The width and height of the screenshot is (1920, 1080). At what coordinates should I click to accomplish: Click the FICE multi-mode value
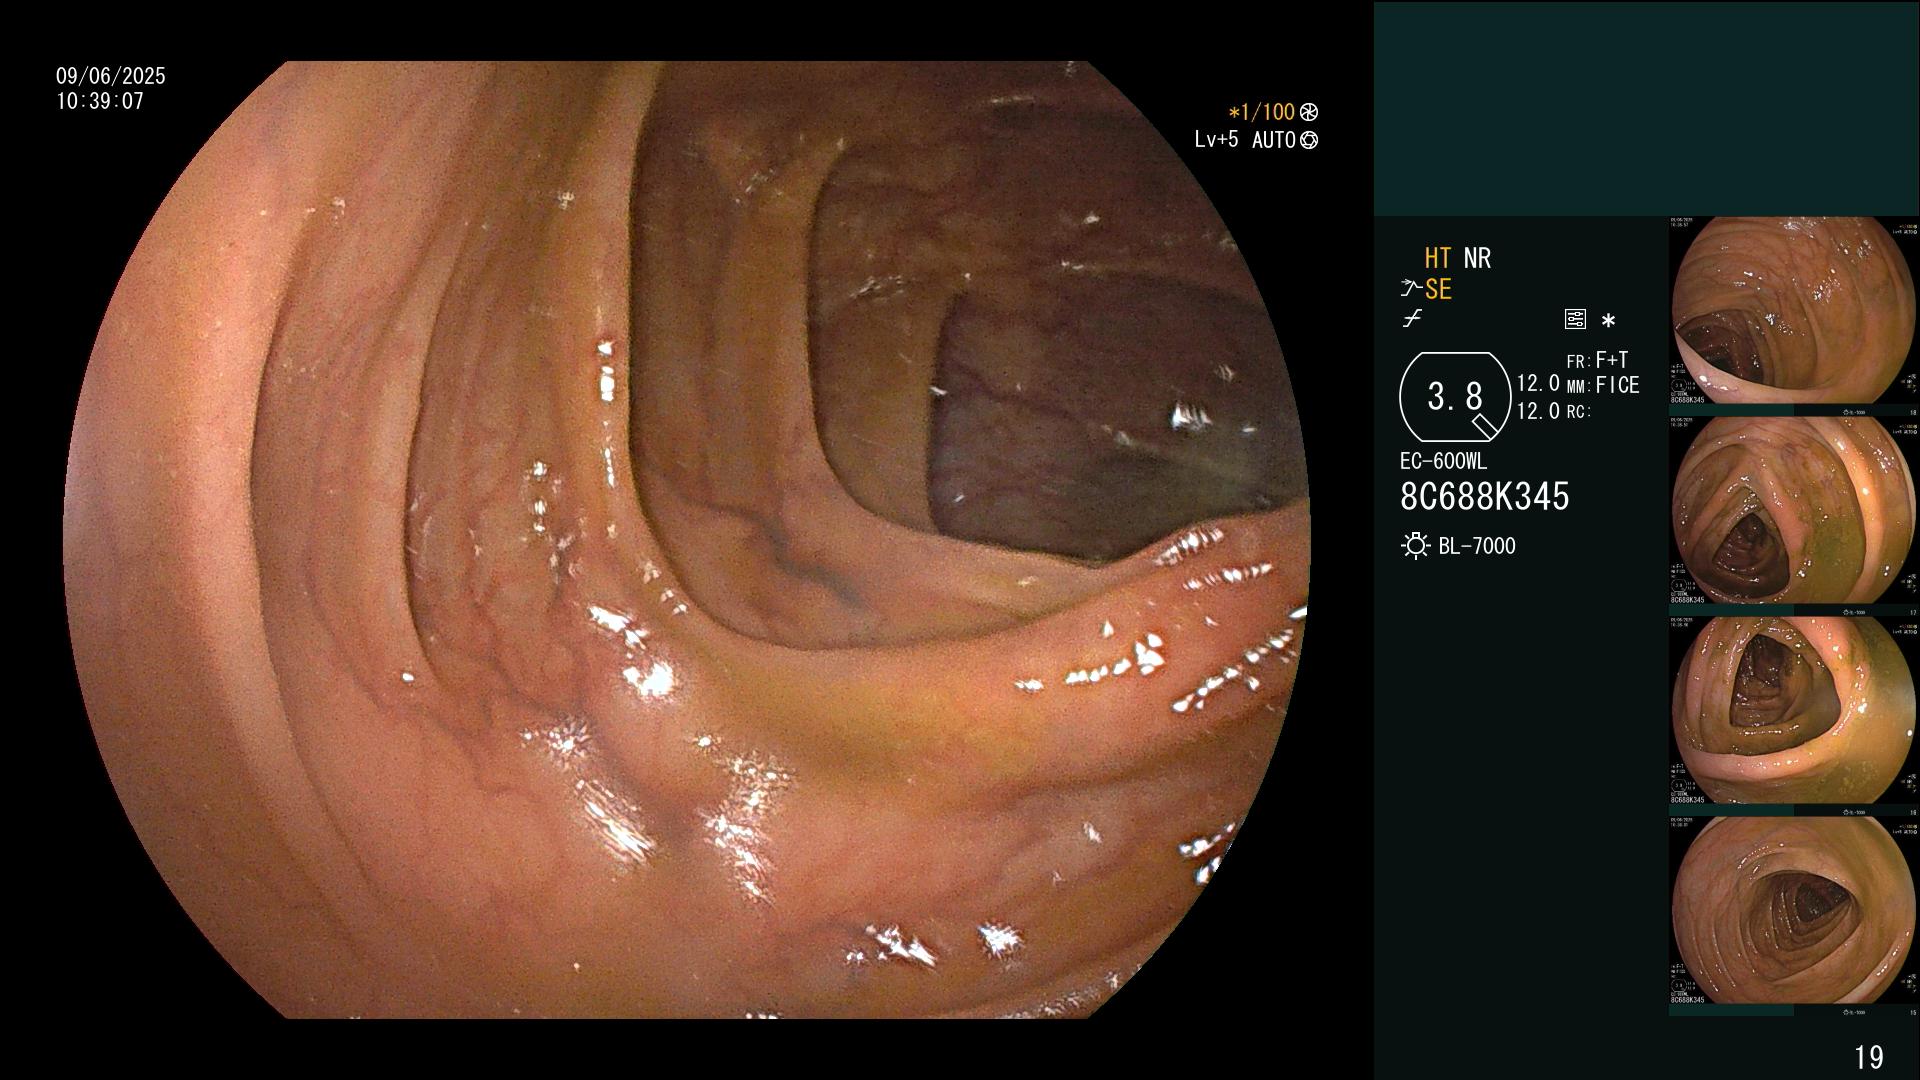click(1618, 385)
